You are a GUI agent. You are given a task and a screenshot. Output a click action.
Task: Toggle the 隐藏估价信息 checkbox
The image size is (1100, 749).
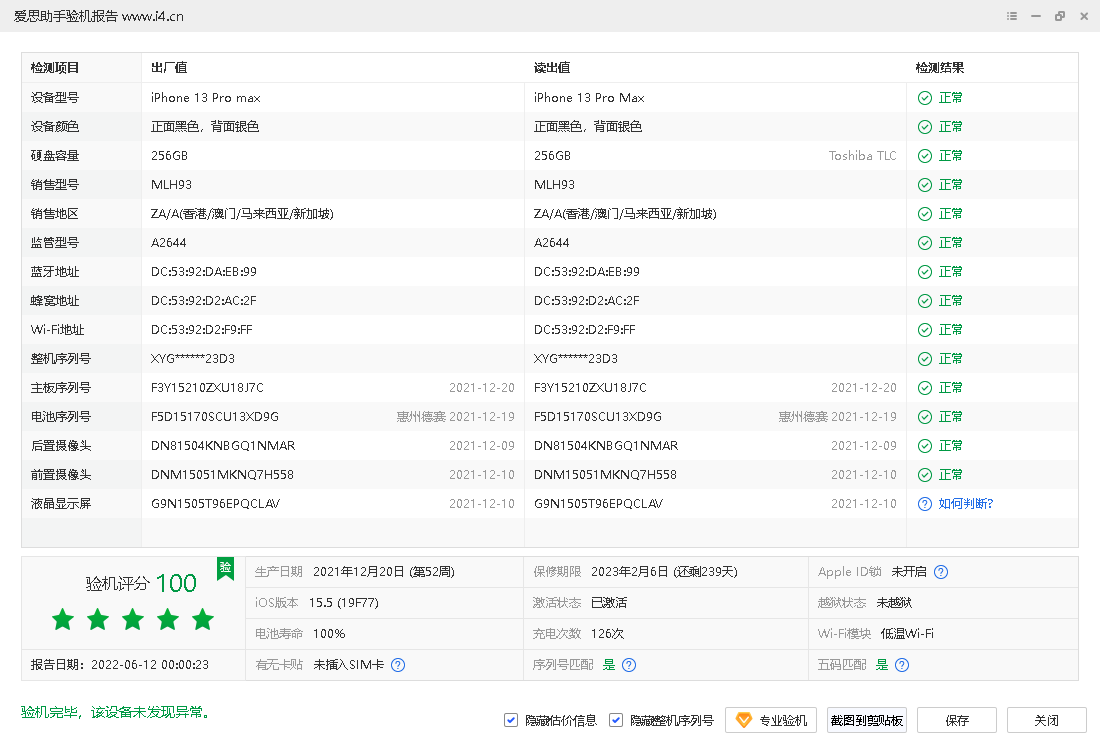[511, 720]
